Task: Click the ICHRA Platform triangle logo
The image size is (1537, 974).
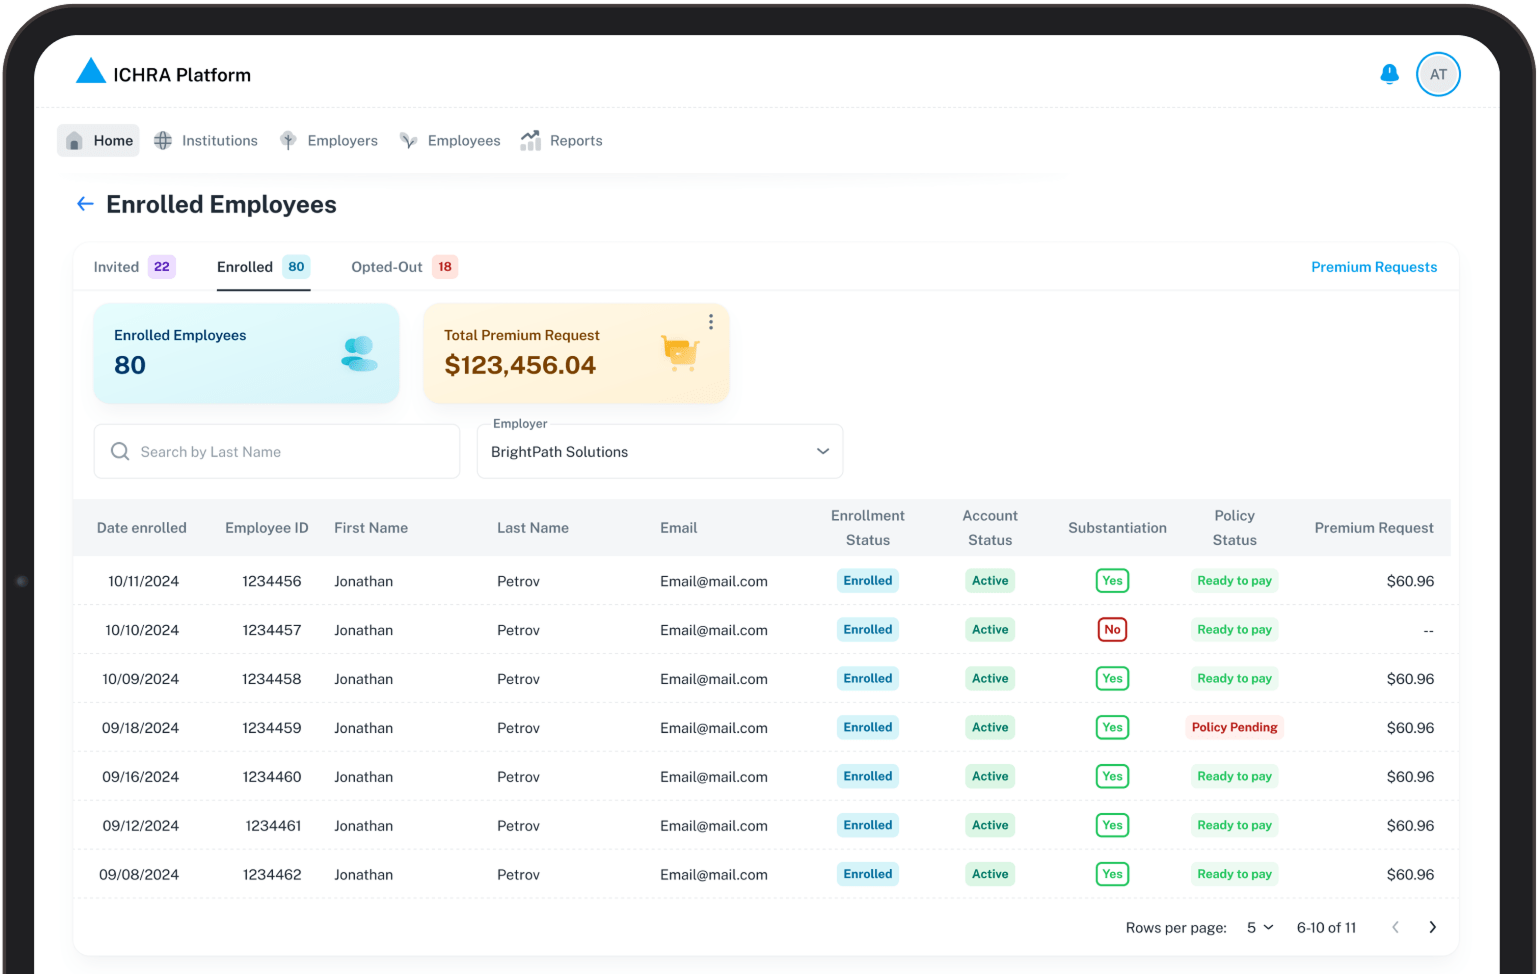Action: click(91, 71)
